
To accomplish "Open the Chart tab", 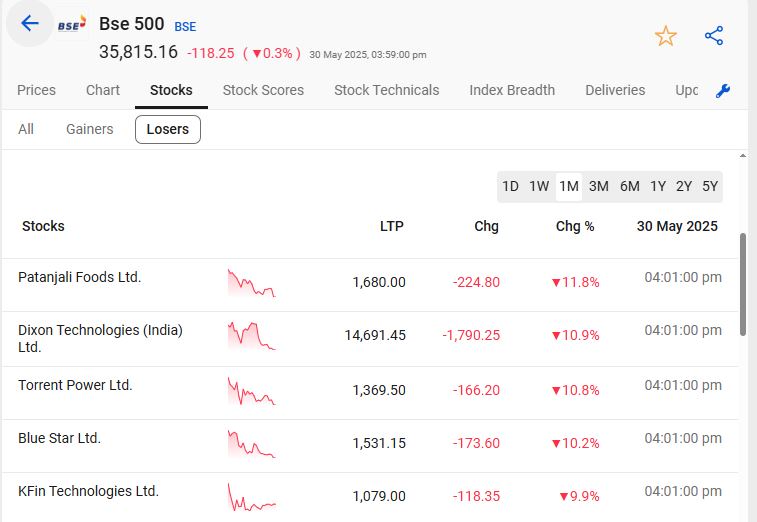I will [103, 90].
